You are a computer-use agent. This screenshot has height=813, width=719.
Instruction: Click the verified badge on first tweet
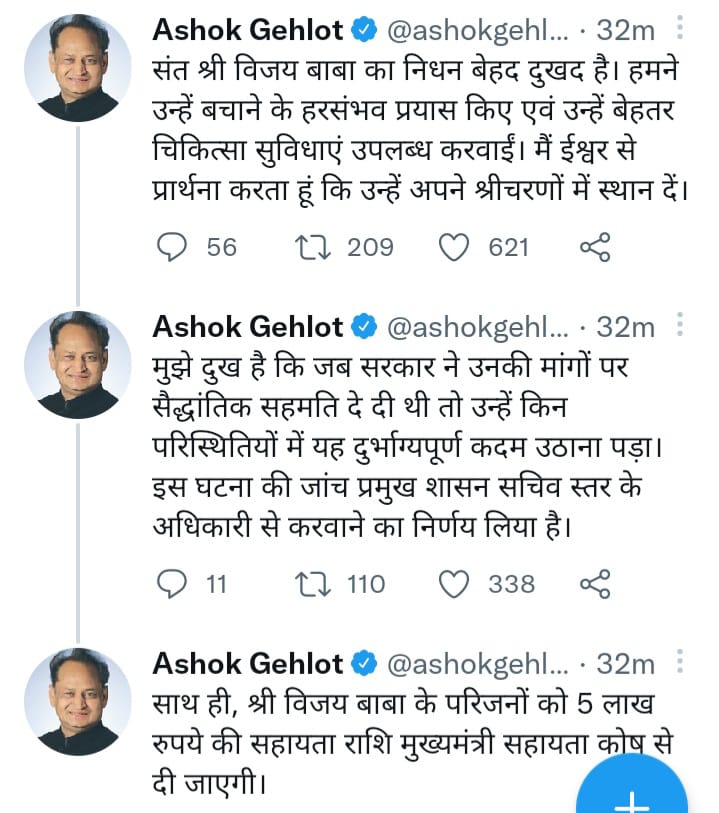(x=364, y=31)
